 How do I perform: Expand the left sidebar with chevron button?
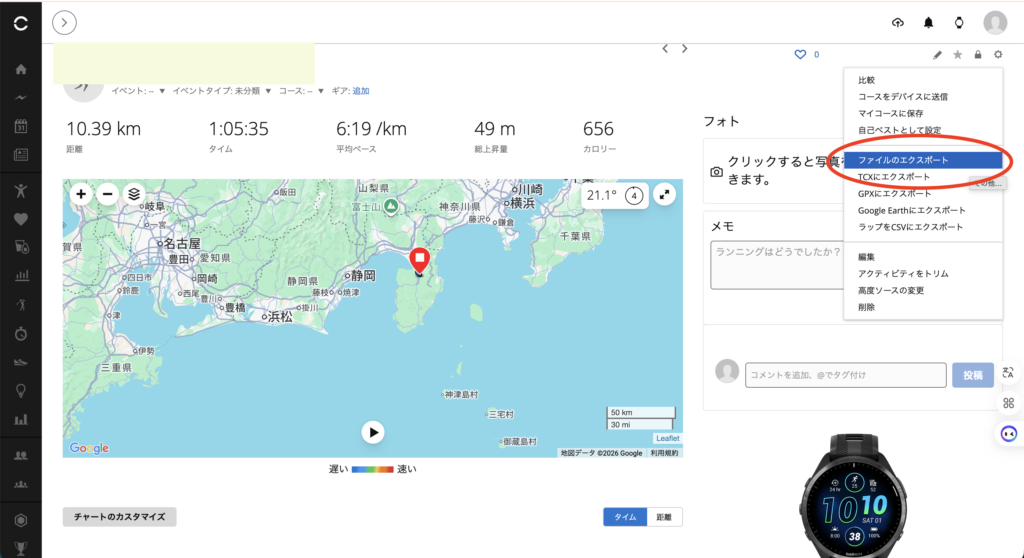click(64, 23)
